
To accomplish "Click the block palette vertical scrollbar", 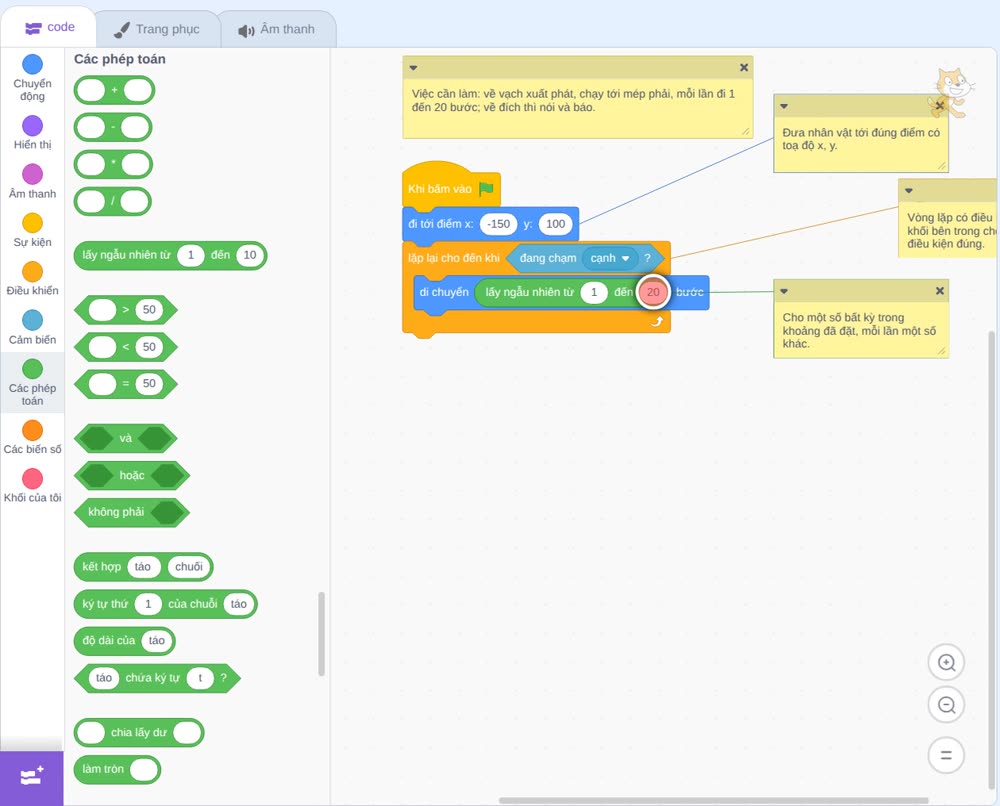I will click(x=321, y=634).
